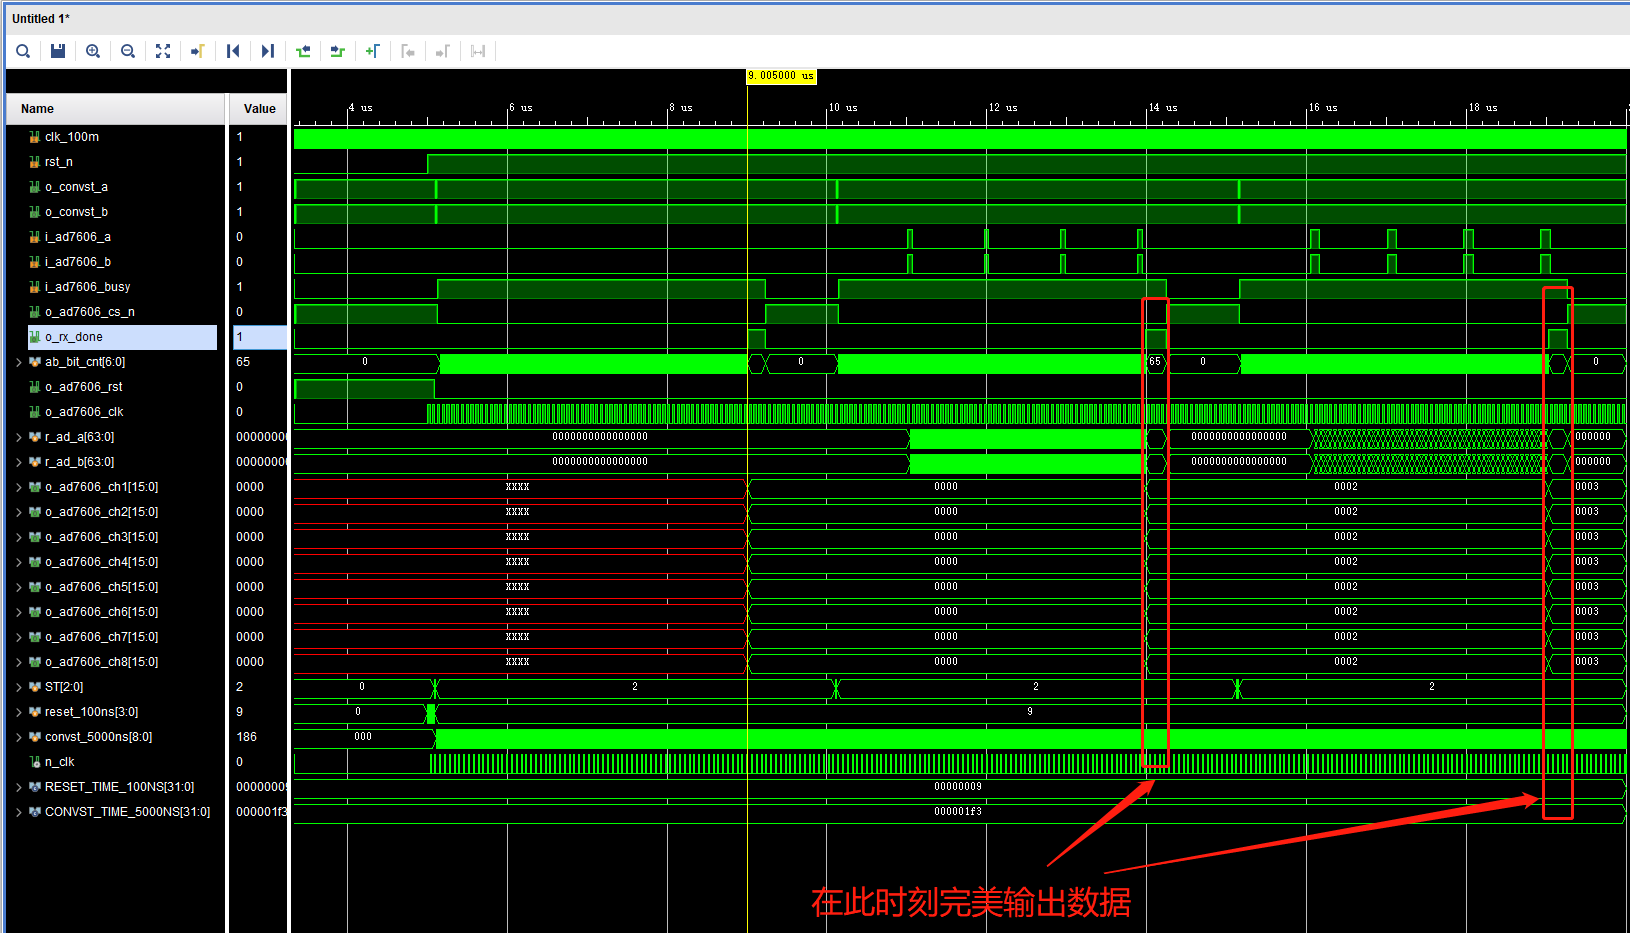Select the o_ad7606_ch5[15:0] signal
The image size is (1630, 933).
[101, 587]
